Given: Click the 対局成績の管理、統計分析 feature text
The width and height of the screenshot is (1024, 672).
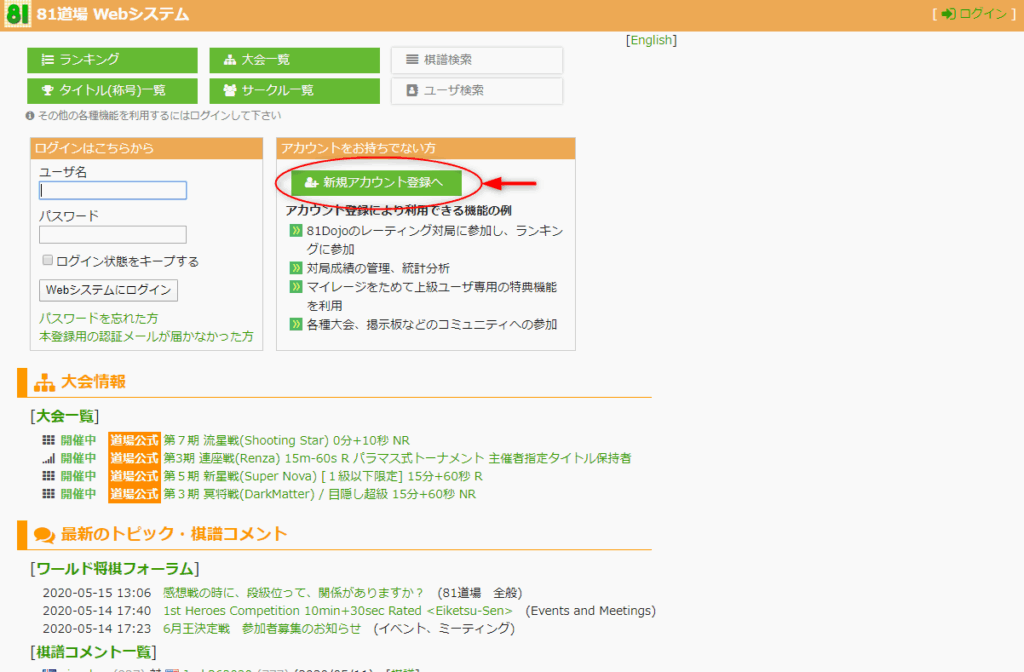Looking at the screenshot, I should 378,268.
